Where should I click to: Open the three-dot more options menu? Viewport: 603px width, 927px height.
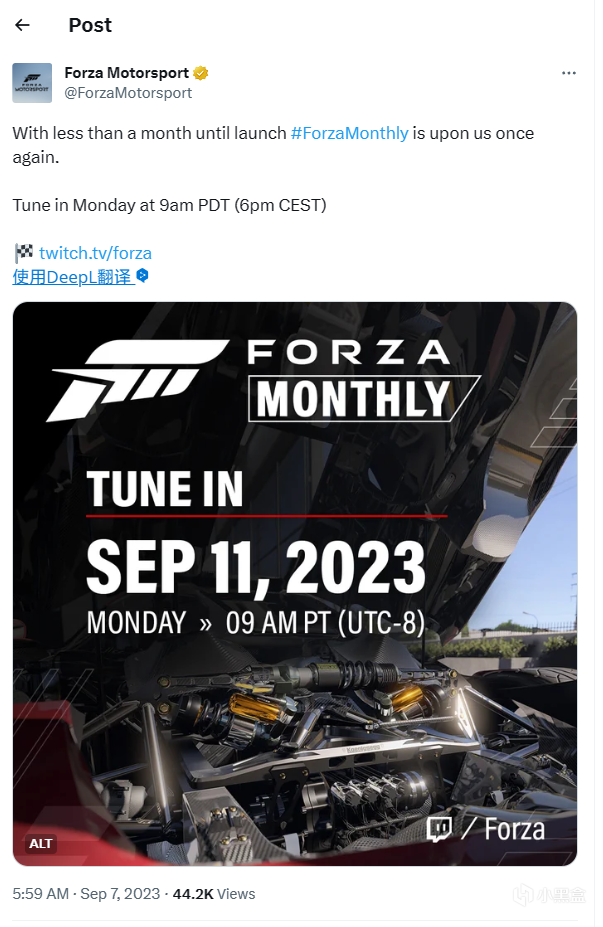click(x=569, y=73)
